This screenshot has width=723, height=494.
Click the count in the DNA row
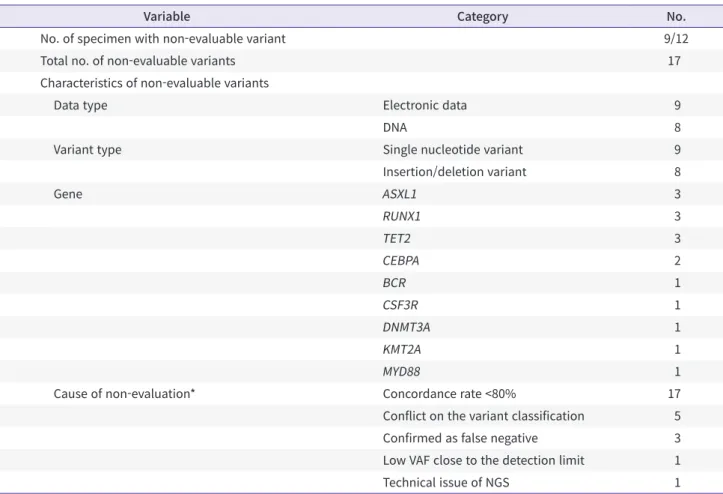pos(677,127)
